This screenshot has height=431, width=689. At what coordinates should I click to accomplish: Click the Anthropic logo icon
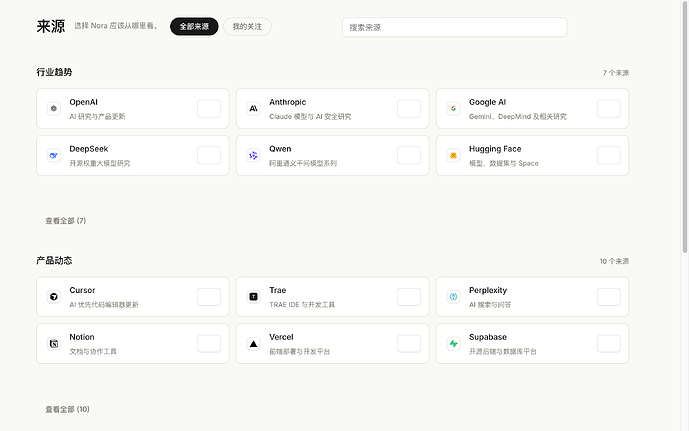[x=254, y=109]
